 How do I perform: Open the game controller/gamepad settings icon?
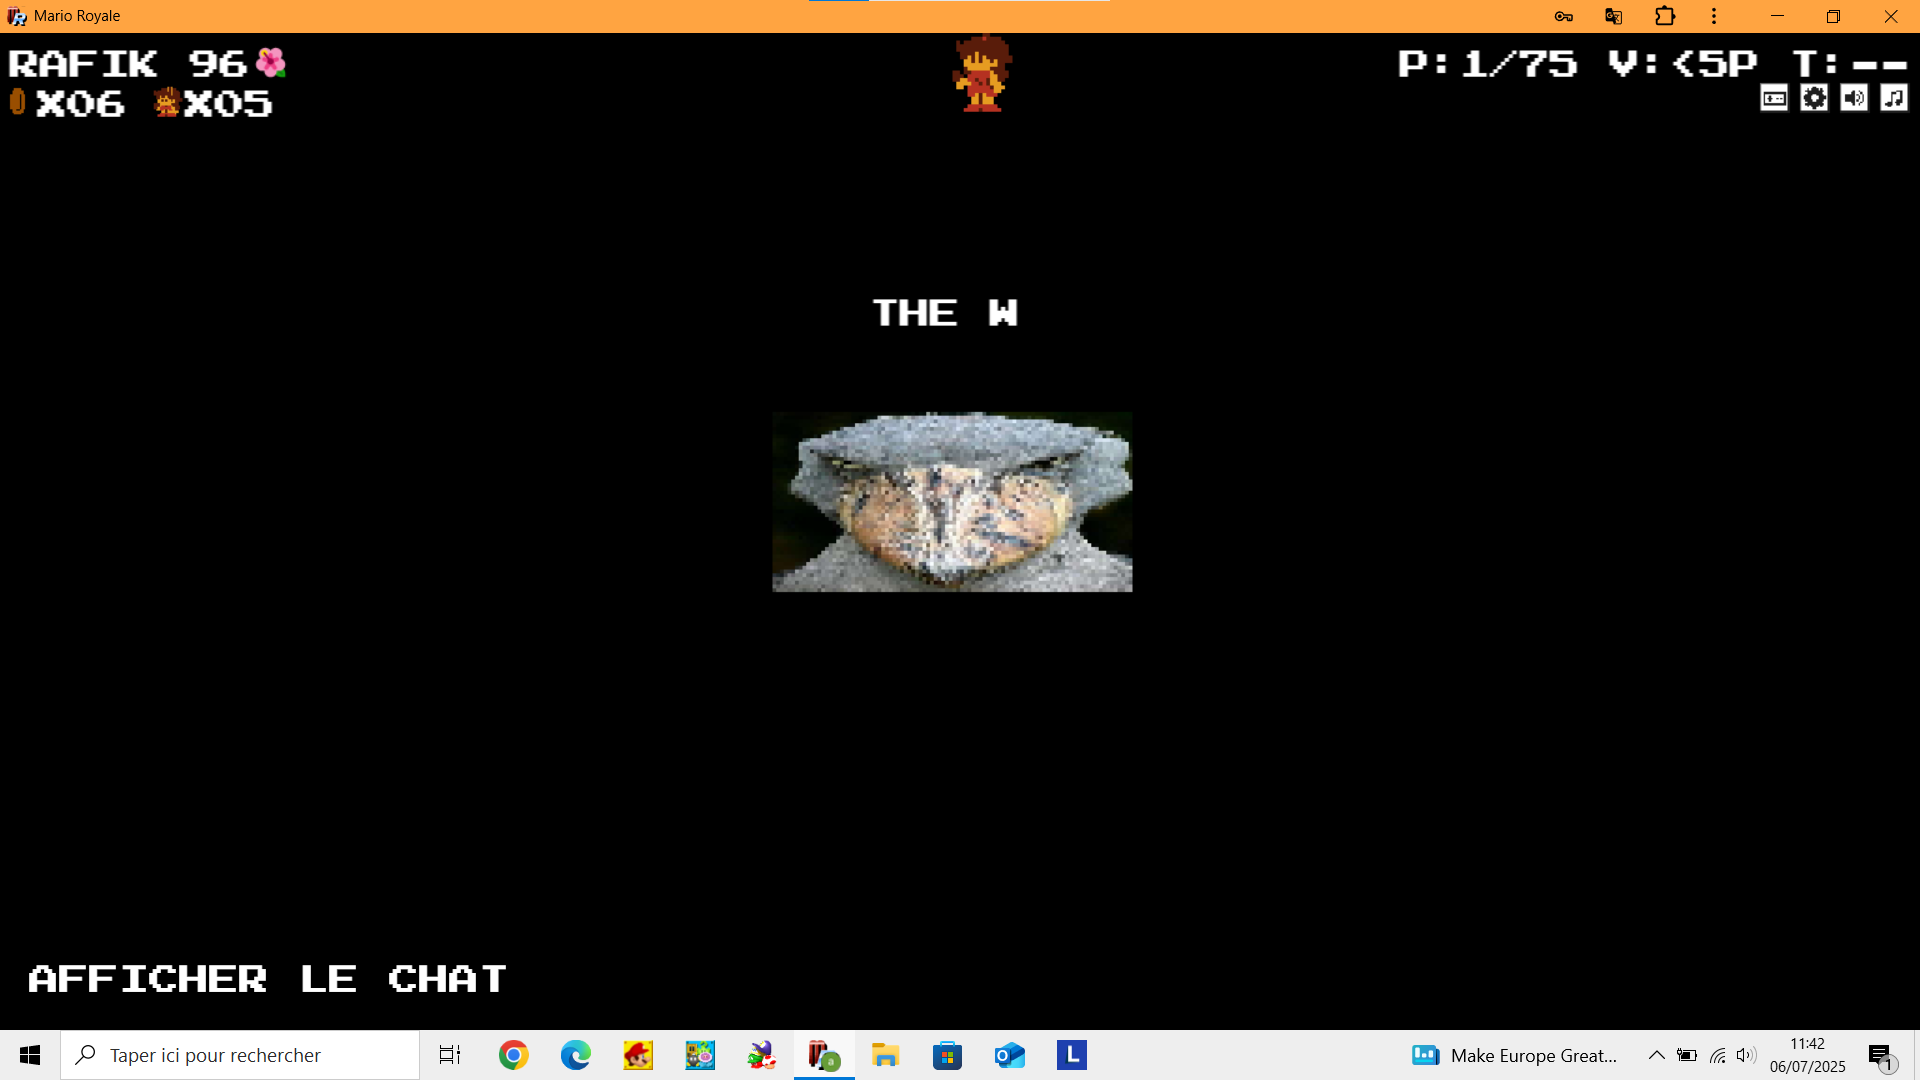tap(1774, 98)
